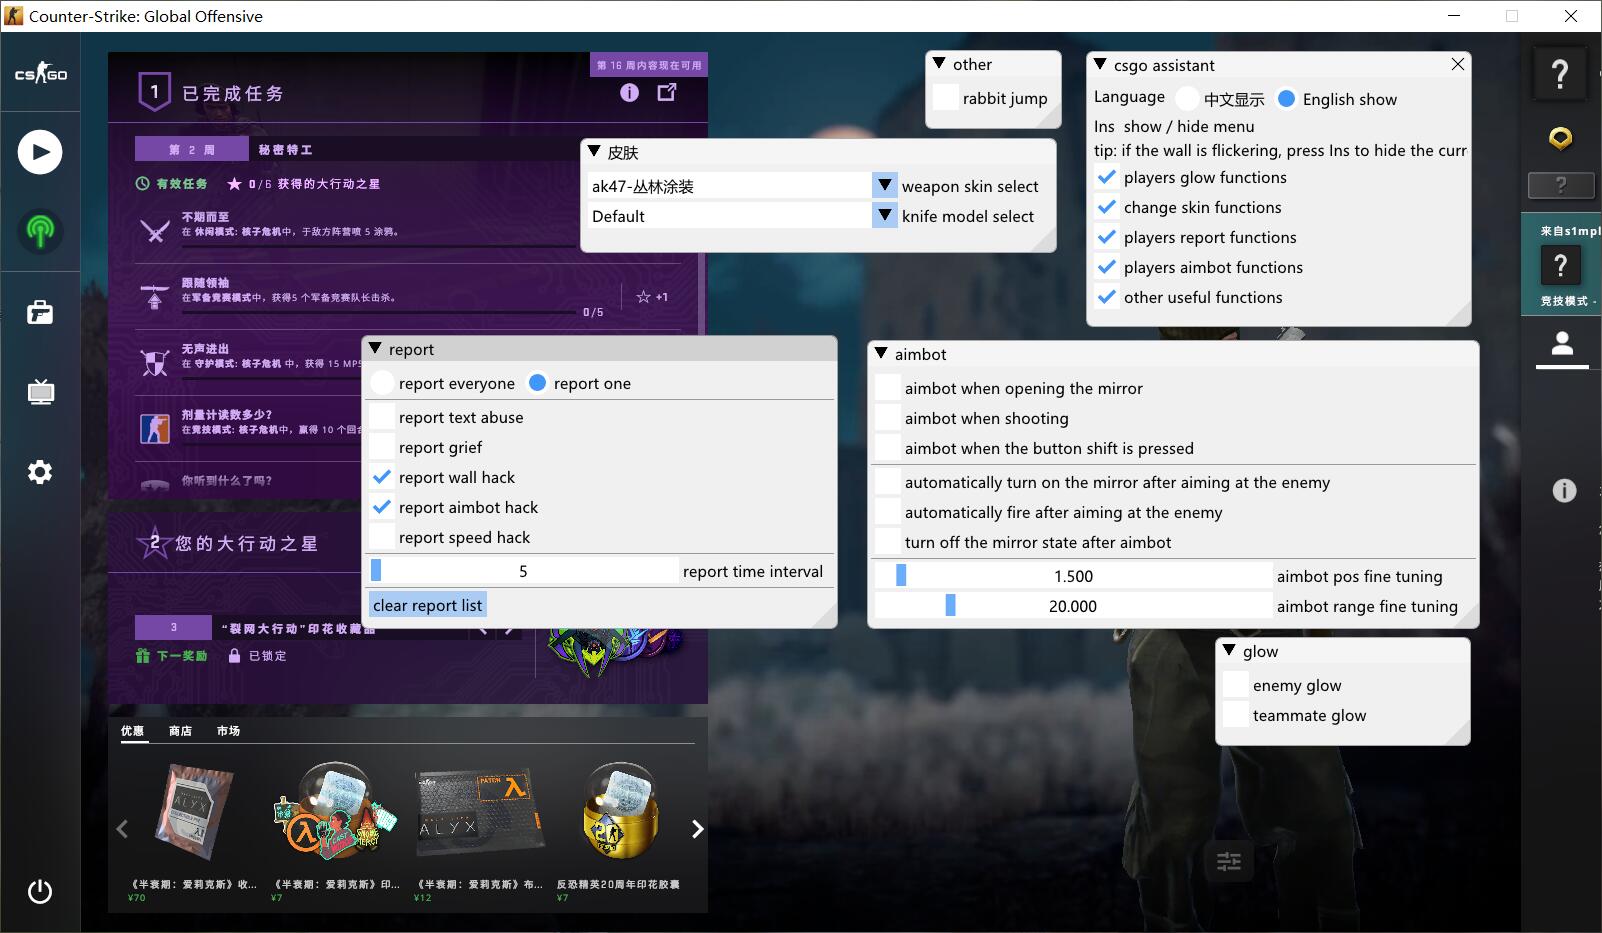Enable report text abuse checkbox
This screenshot has height=933, width=1602.
382,417
